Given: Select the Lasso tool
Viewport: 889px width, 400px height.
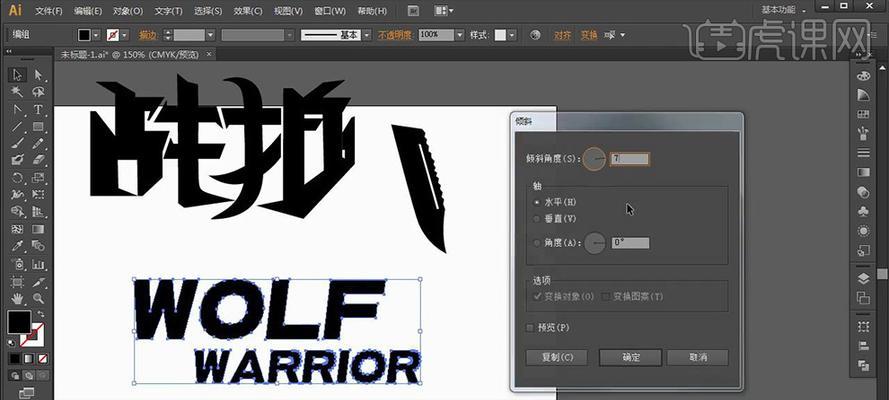Looking at the screenshot, I should coord(38,92).
